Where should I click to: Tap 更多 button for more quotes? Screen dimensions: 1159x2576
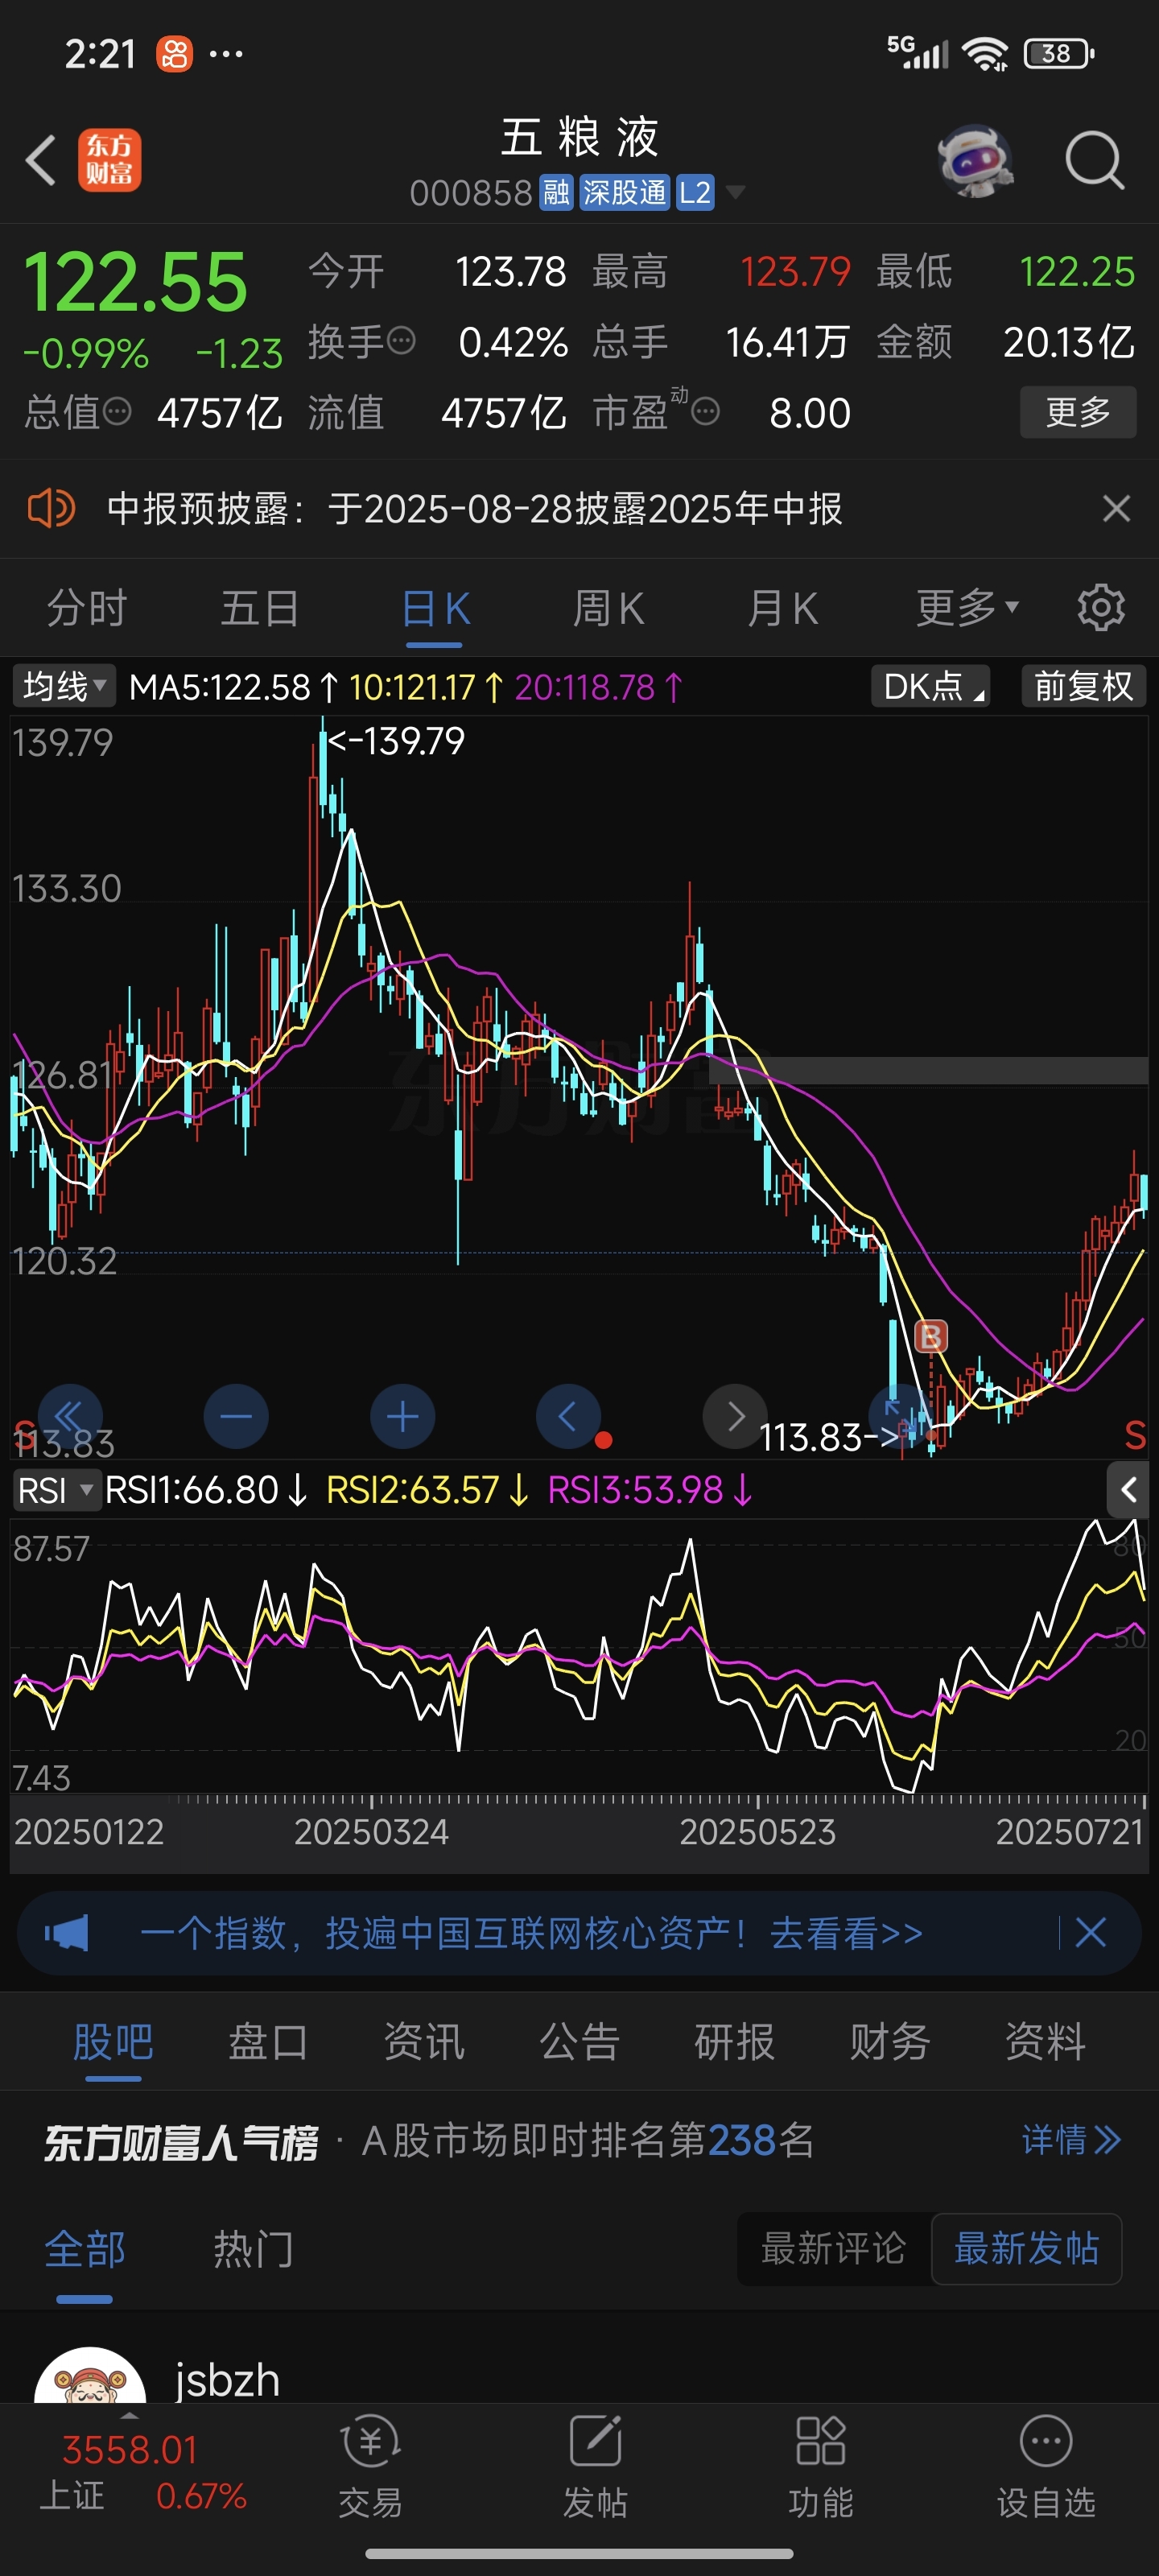(x=1078, y=411)
